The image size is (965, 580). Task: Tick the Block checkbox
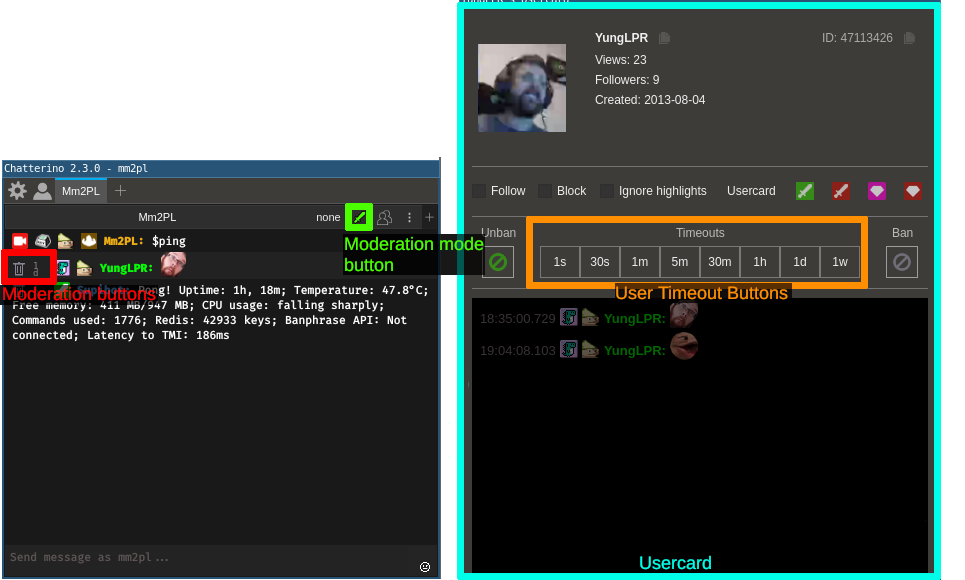[545, 191]
